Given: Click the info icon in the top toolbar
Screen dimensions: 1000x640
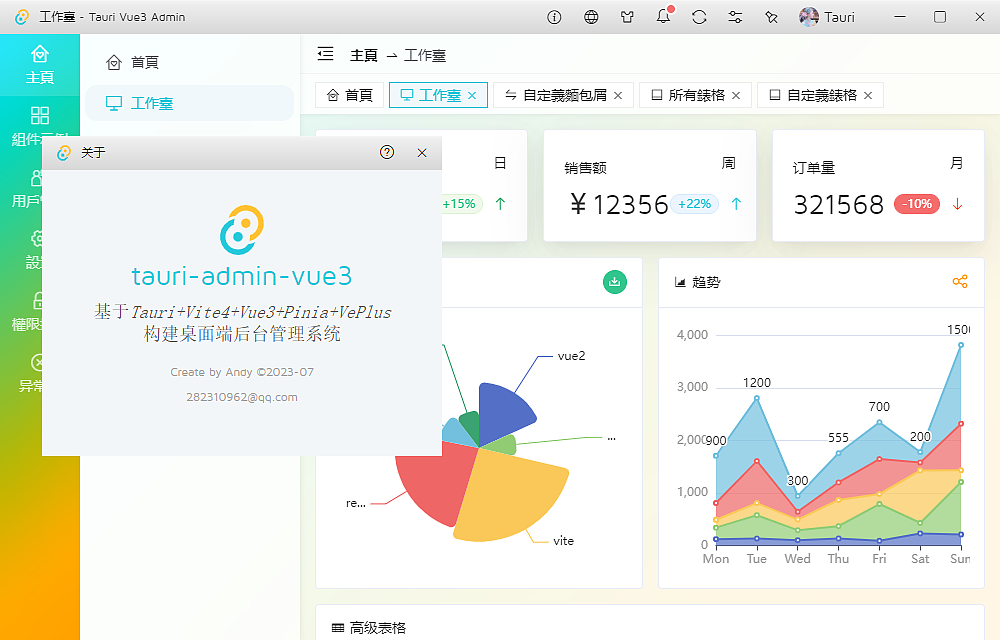Looking at the screenshot, I should click(554, 17).
